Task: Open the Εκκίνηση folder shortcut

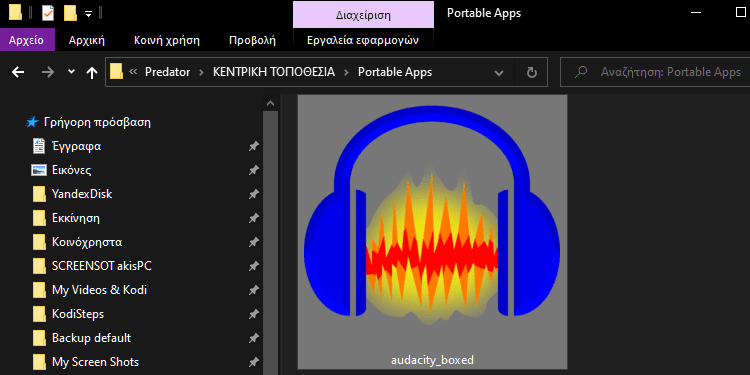Action: coord(76,218)
